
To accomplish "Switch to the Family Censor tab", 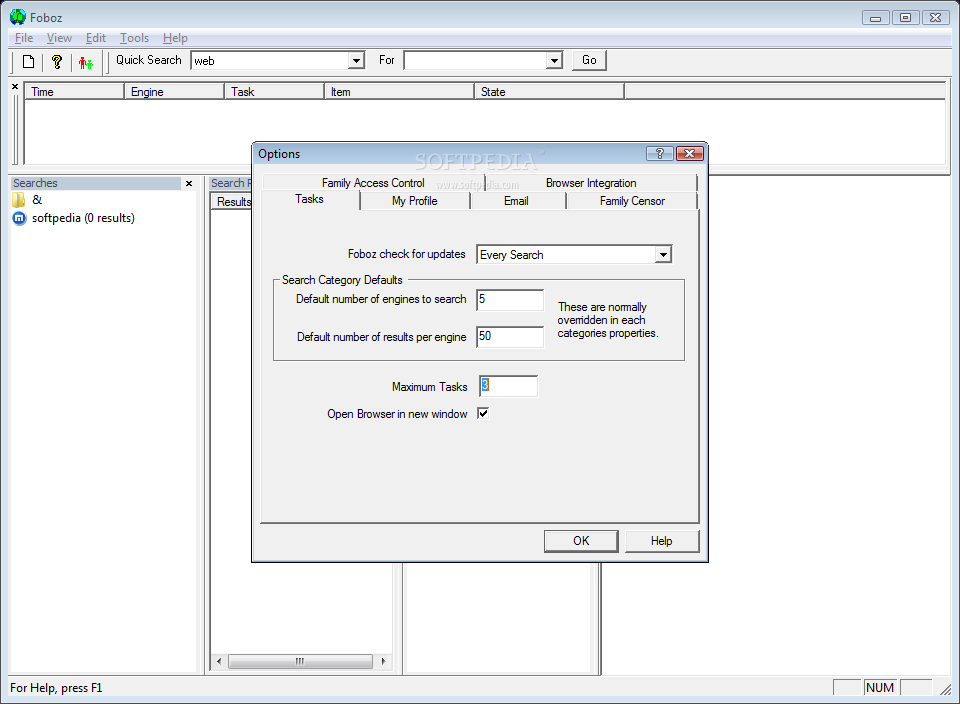I will click(x=632, y=201).
